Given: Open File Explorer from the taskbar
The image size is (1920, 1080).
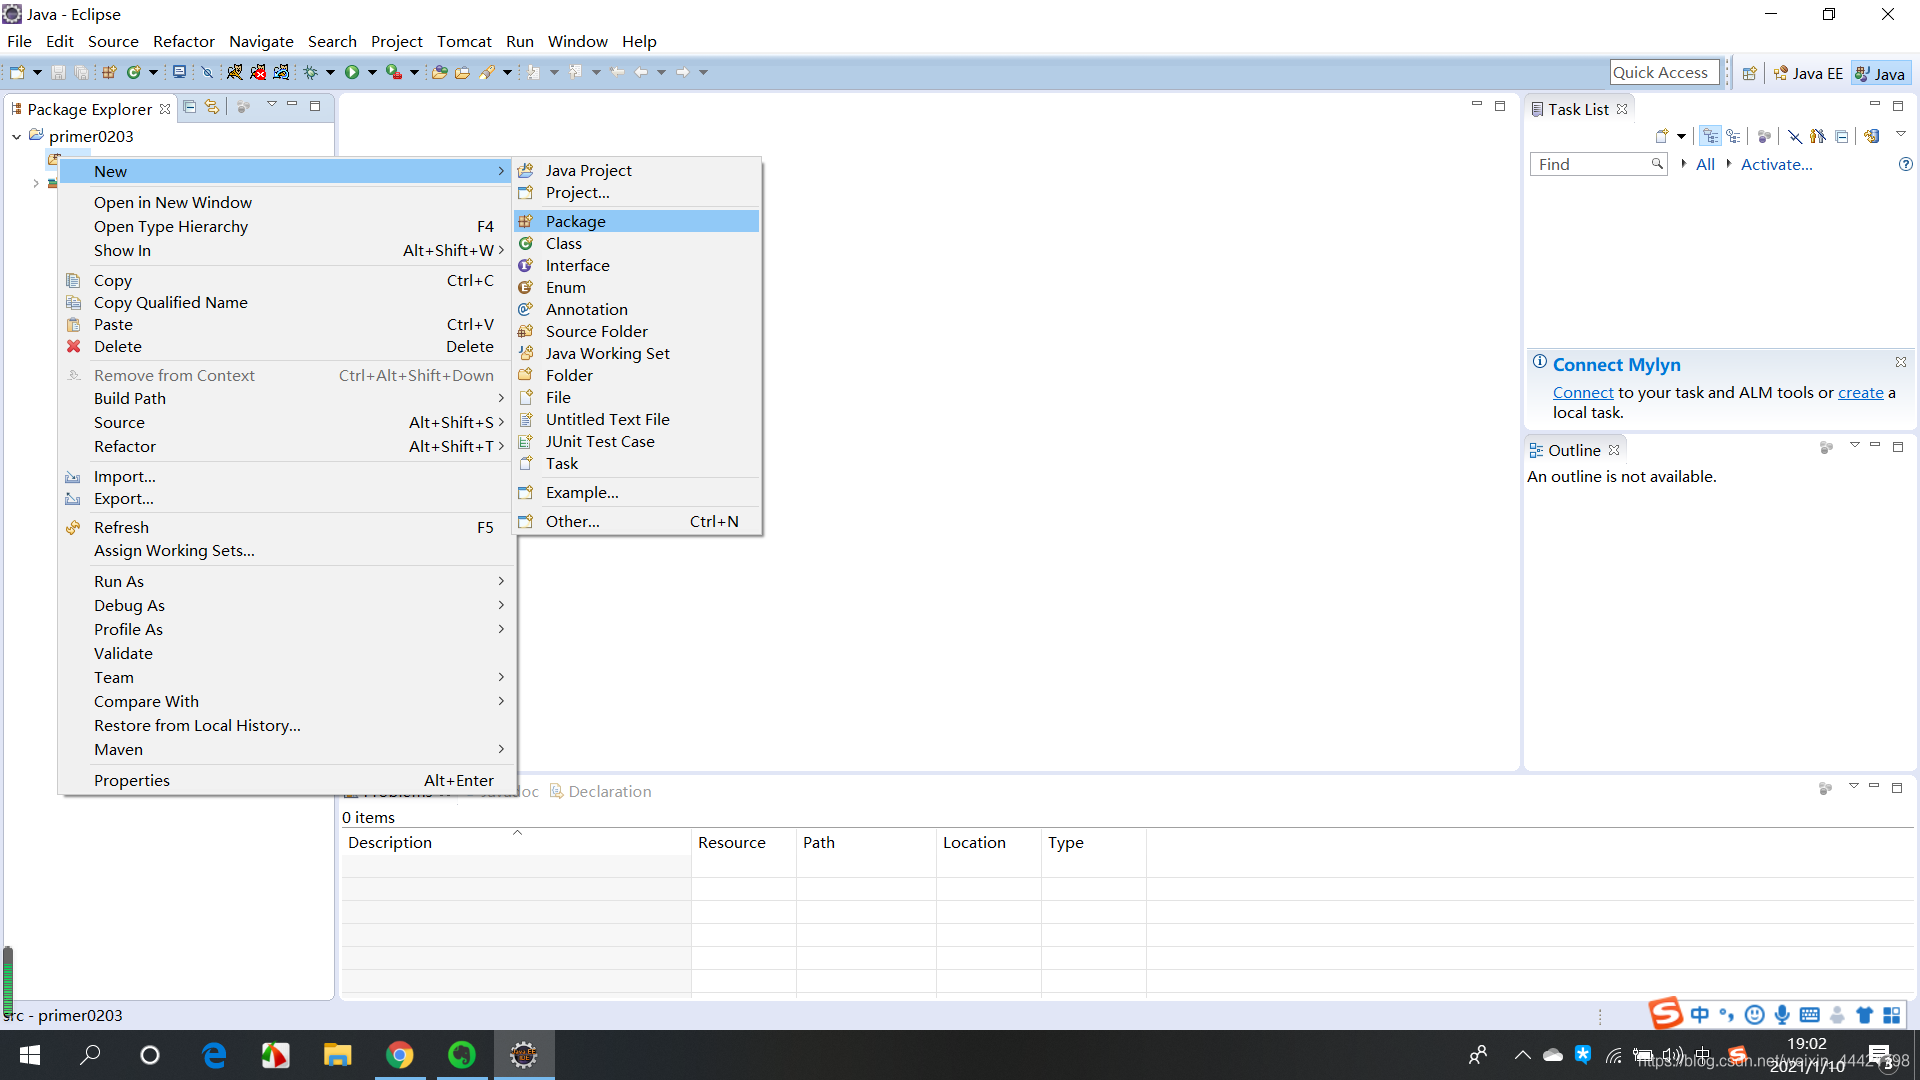Looking at the screenshot, I should pyautogui.click(x=337, y=1055).
